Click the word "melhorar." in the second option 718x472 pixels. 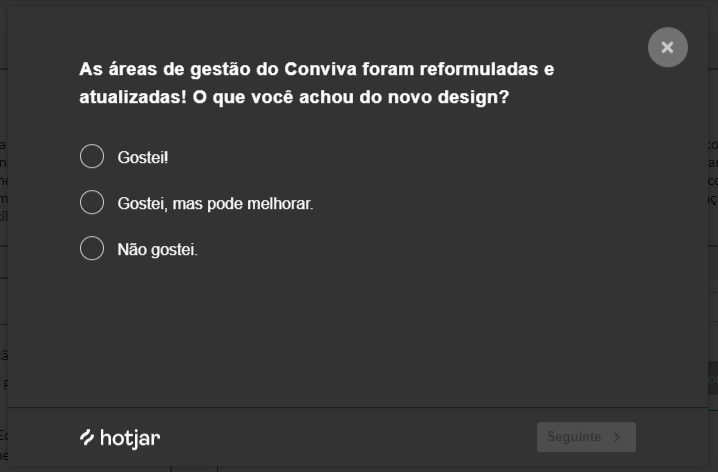280,204
